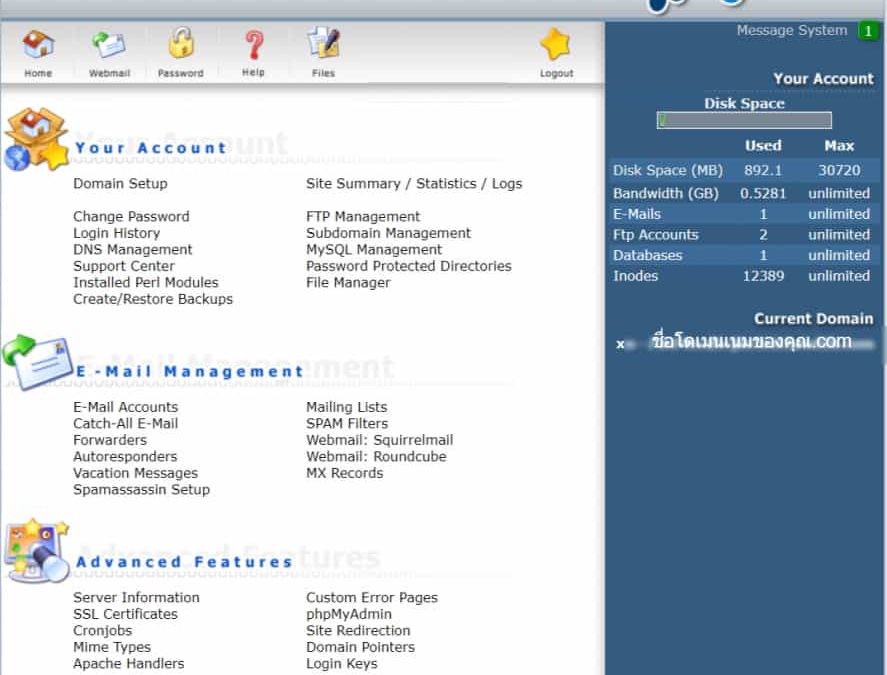Open DNS Management
This screenshot has width=887, height=675.
(x=132, y=249)
